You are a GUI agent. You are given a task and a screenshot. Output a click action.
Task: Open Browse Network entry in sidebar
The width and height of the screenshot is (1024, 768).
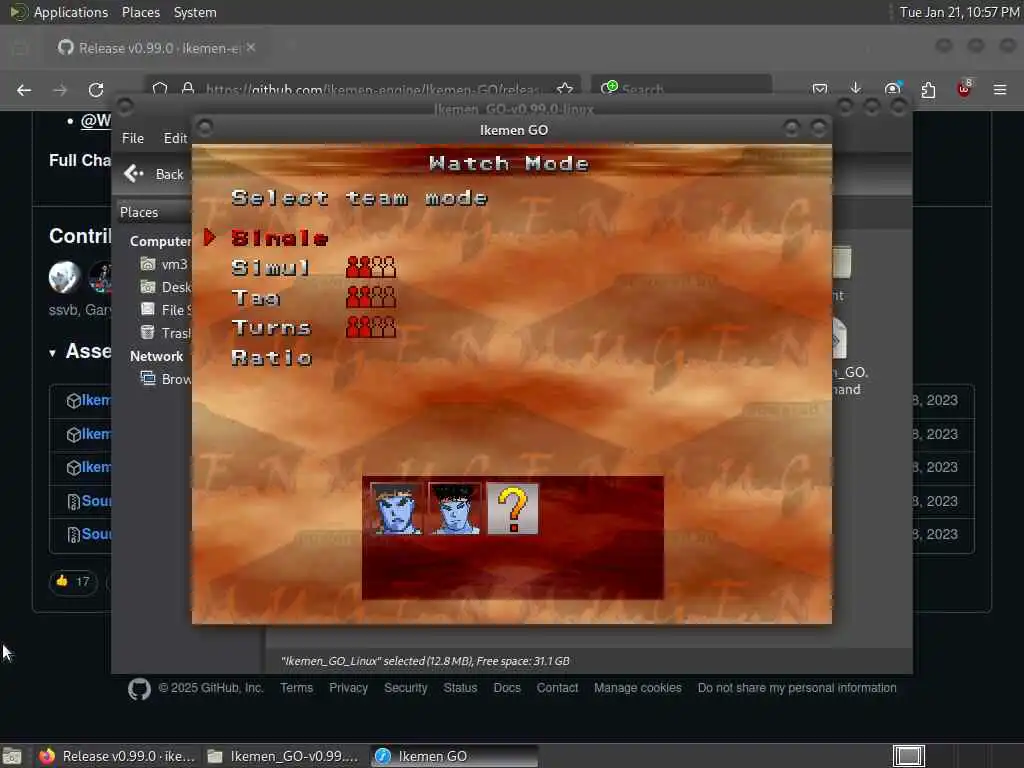pos(166,379)
